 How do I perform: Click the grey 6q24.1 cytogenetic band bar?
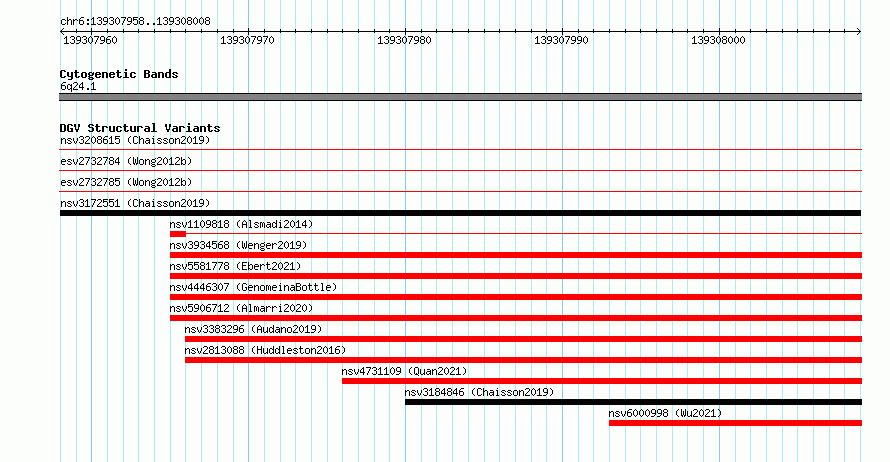click(460, 97)
